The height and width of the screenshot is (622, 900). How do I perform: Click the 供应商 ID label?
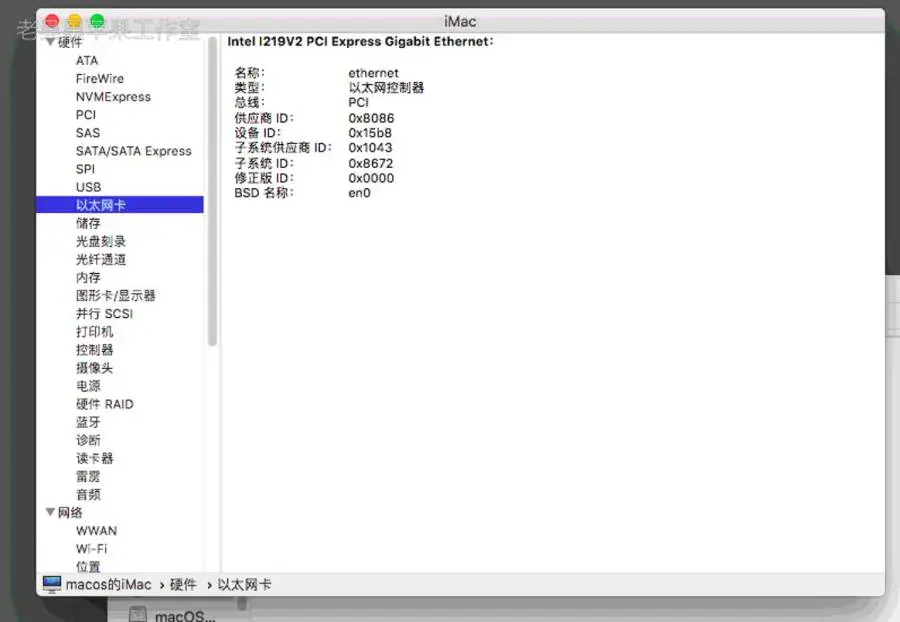[263, 118]
